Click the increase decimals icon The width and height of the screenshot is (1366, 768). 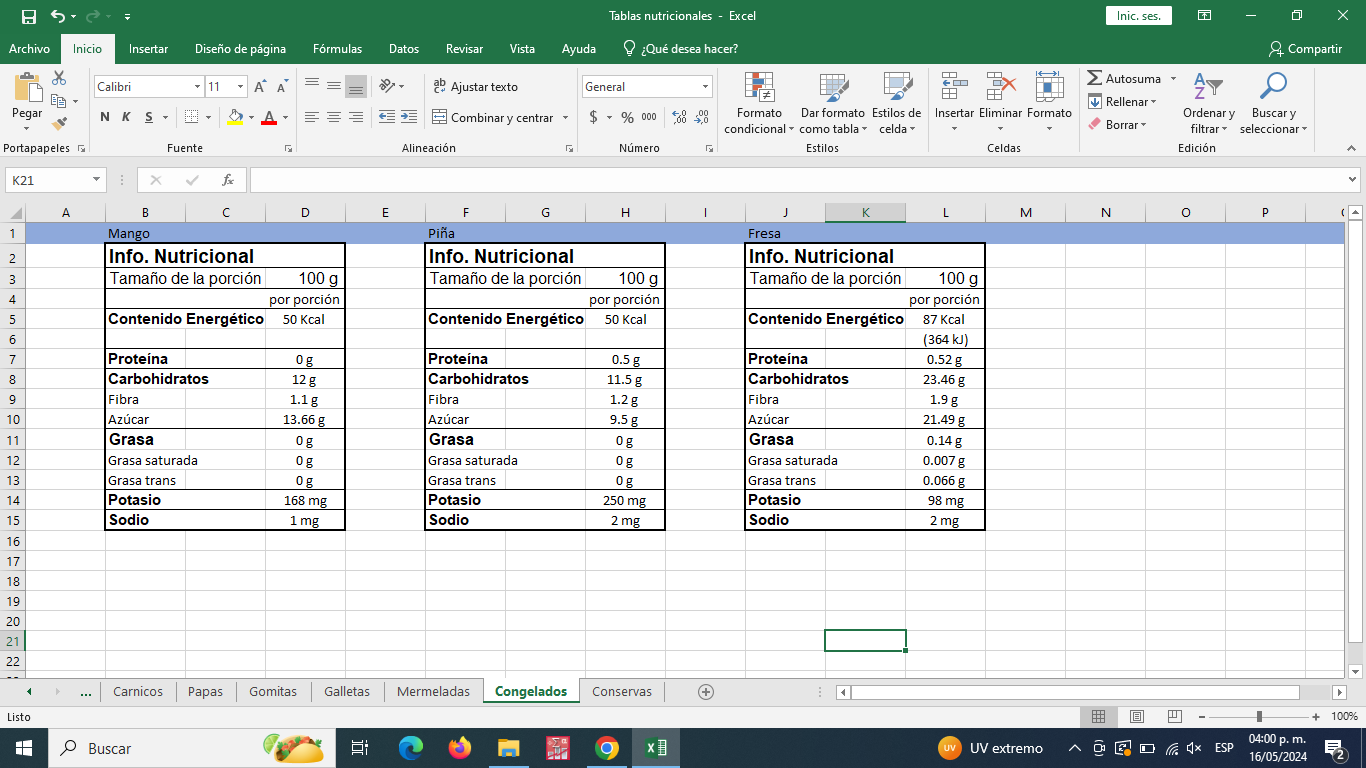pyautogui.click(x=680, y=117)
